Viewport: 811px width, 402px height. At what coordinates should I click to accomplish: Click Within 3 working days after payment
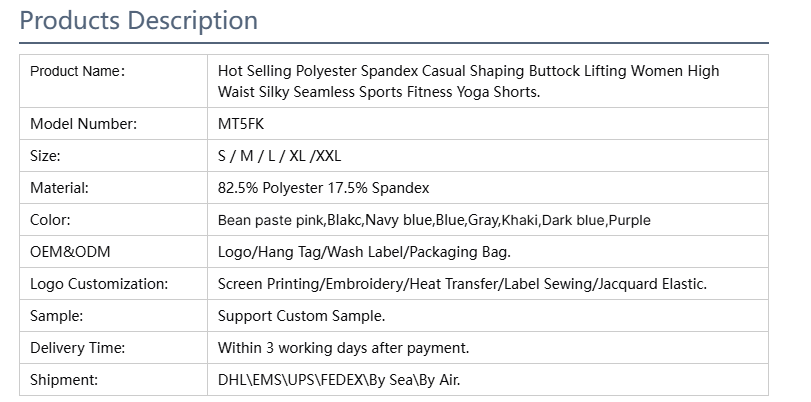343,348
